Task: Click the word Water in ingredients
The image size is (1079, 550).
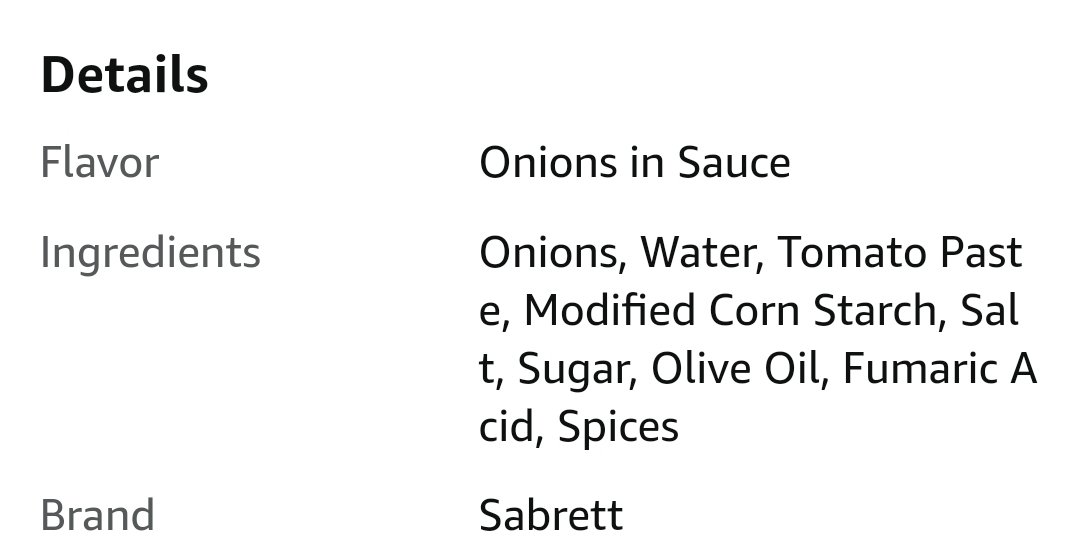Action: [697, 253]
